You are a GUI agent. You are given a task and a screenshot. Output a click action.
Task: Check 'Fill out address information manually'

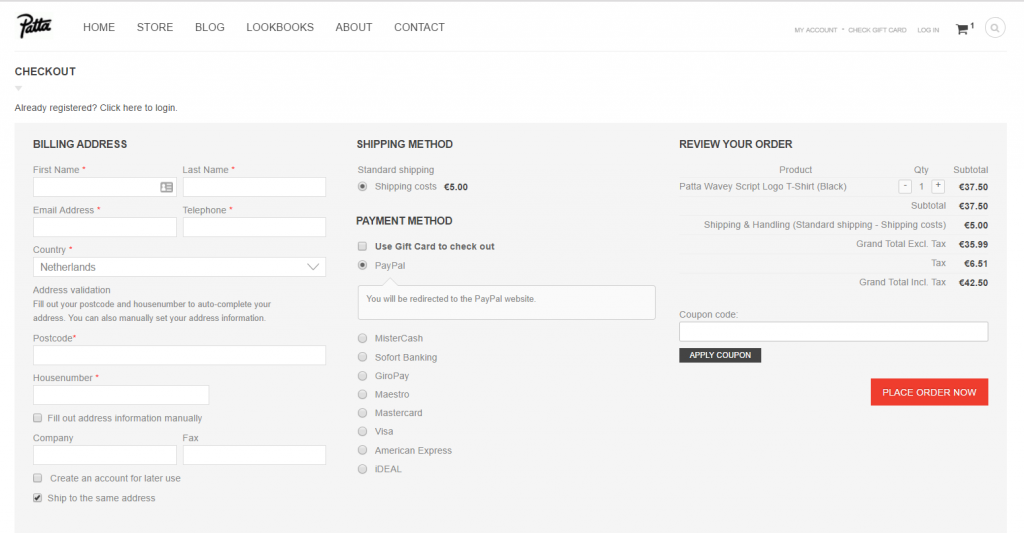[x=38, y=418]
